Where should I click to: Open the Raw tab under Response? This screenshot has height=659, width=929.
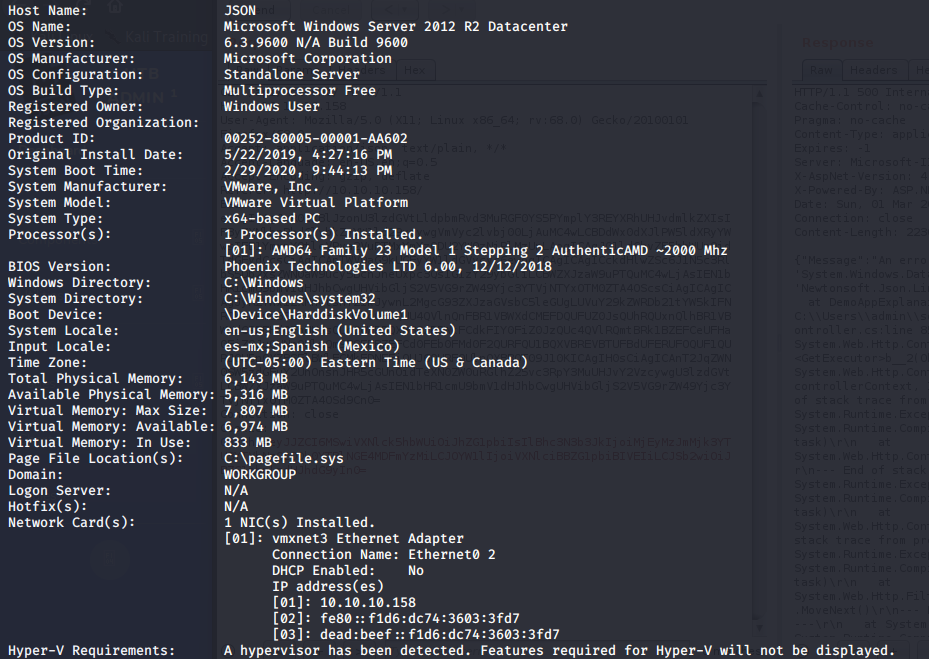(x=821, y=70)
